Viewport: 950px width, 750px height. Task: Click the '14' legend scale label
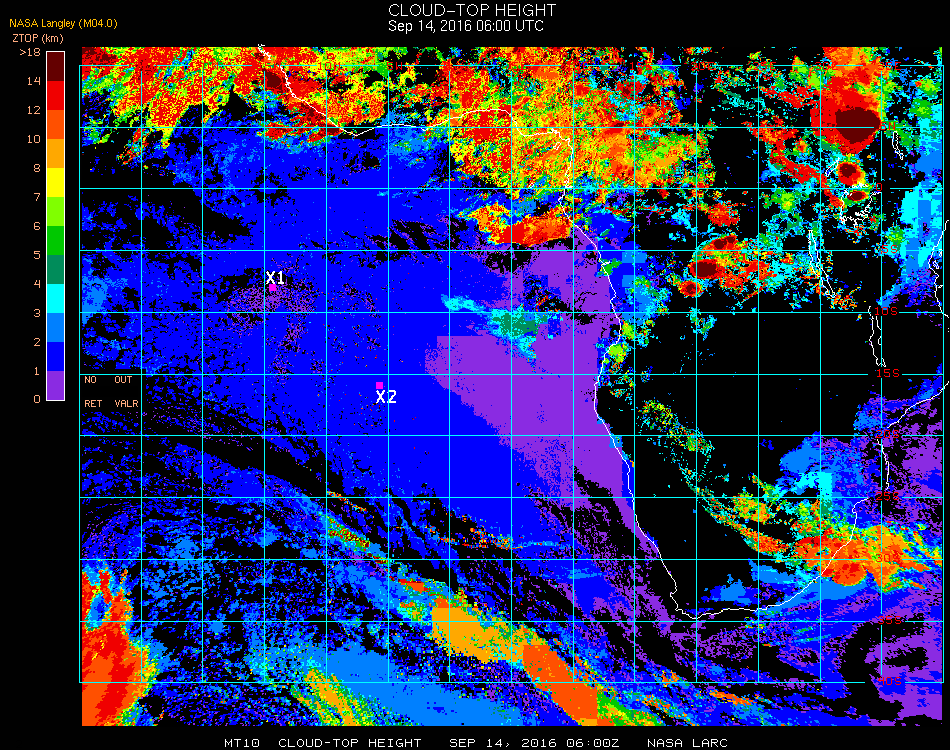pyautogui.click(x=34, y=81)
